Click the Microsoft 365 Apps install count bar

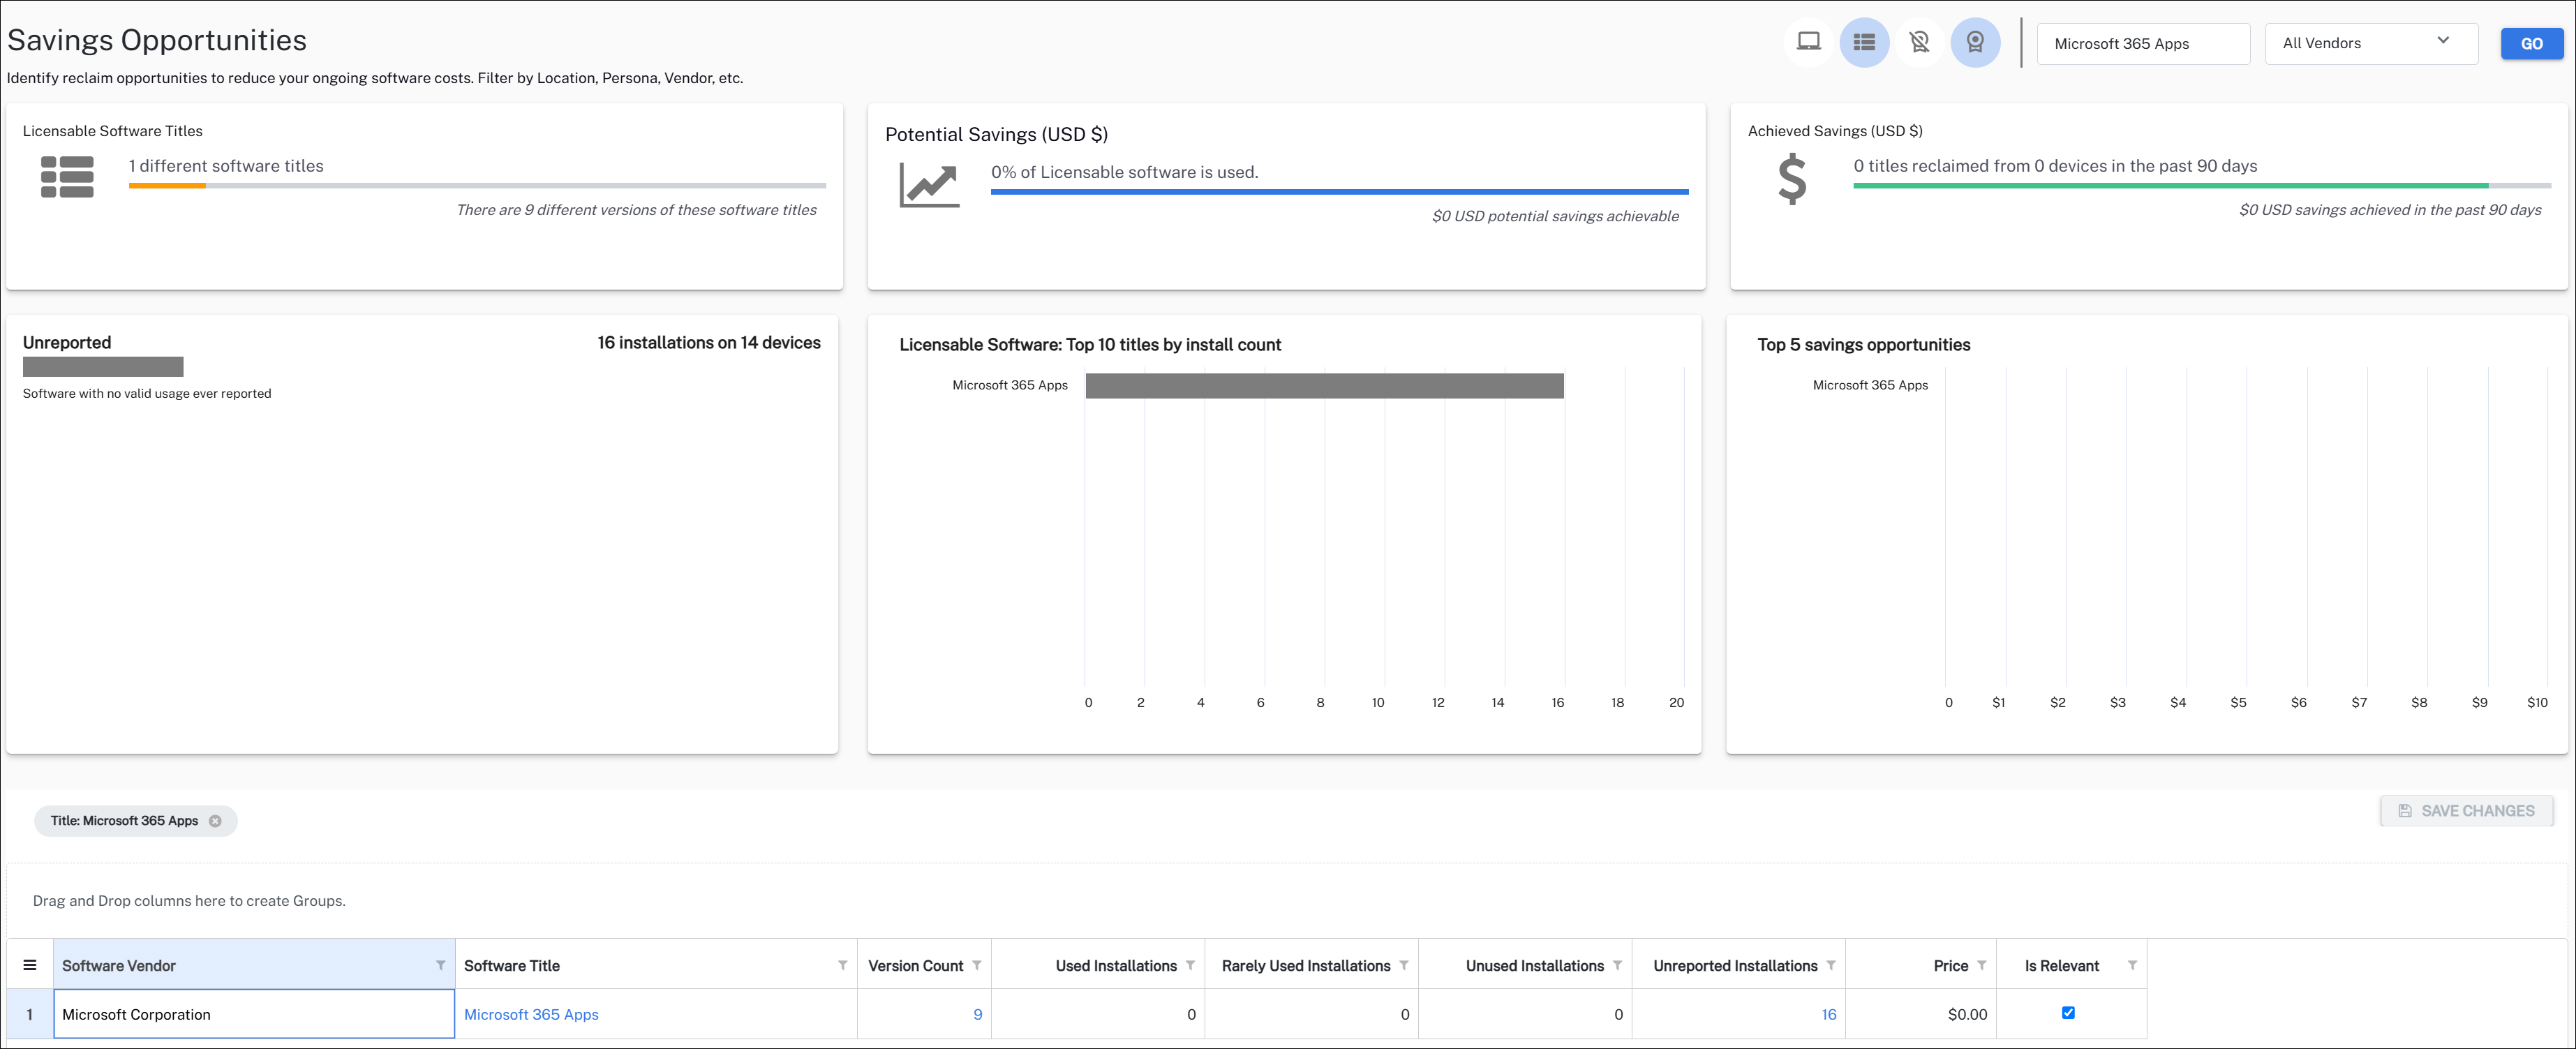[1324, 386]
